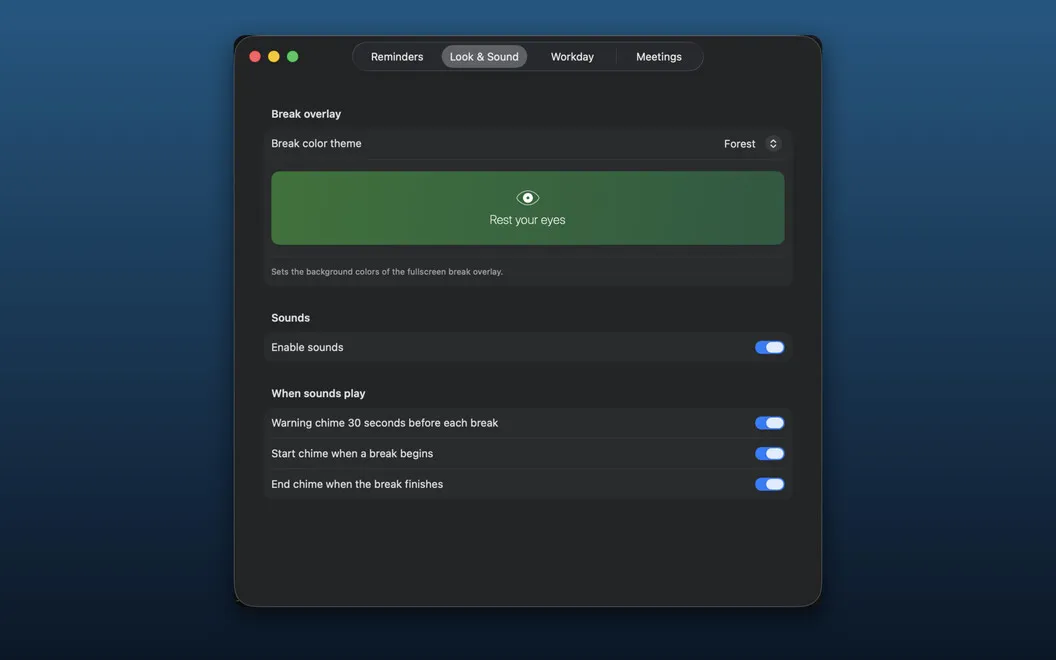Select the Look & Sound tab
This screenshot has width=1056, height=660.
pyautogui.click(x=484, y=57)
